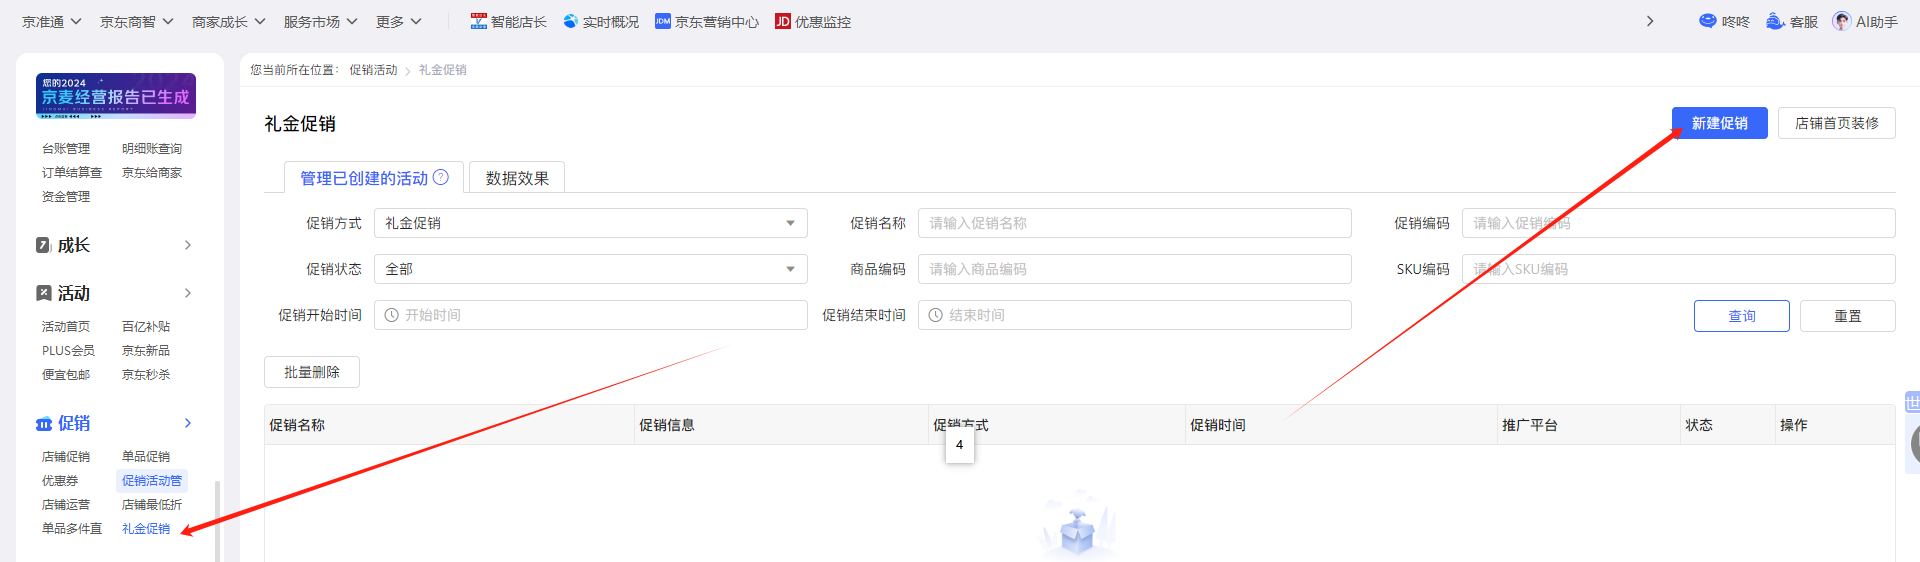
Task: Launch the AI助手 avatar icon
Action: [1841, 21]
